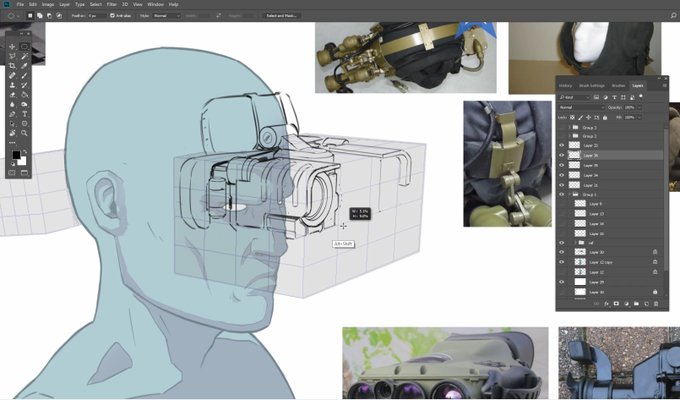Open the Kind filter dropdown
Screen dimensions: 680x400
click(x=575, y=98)
